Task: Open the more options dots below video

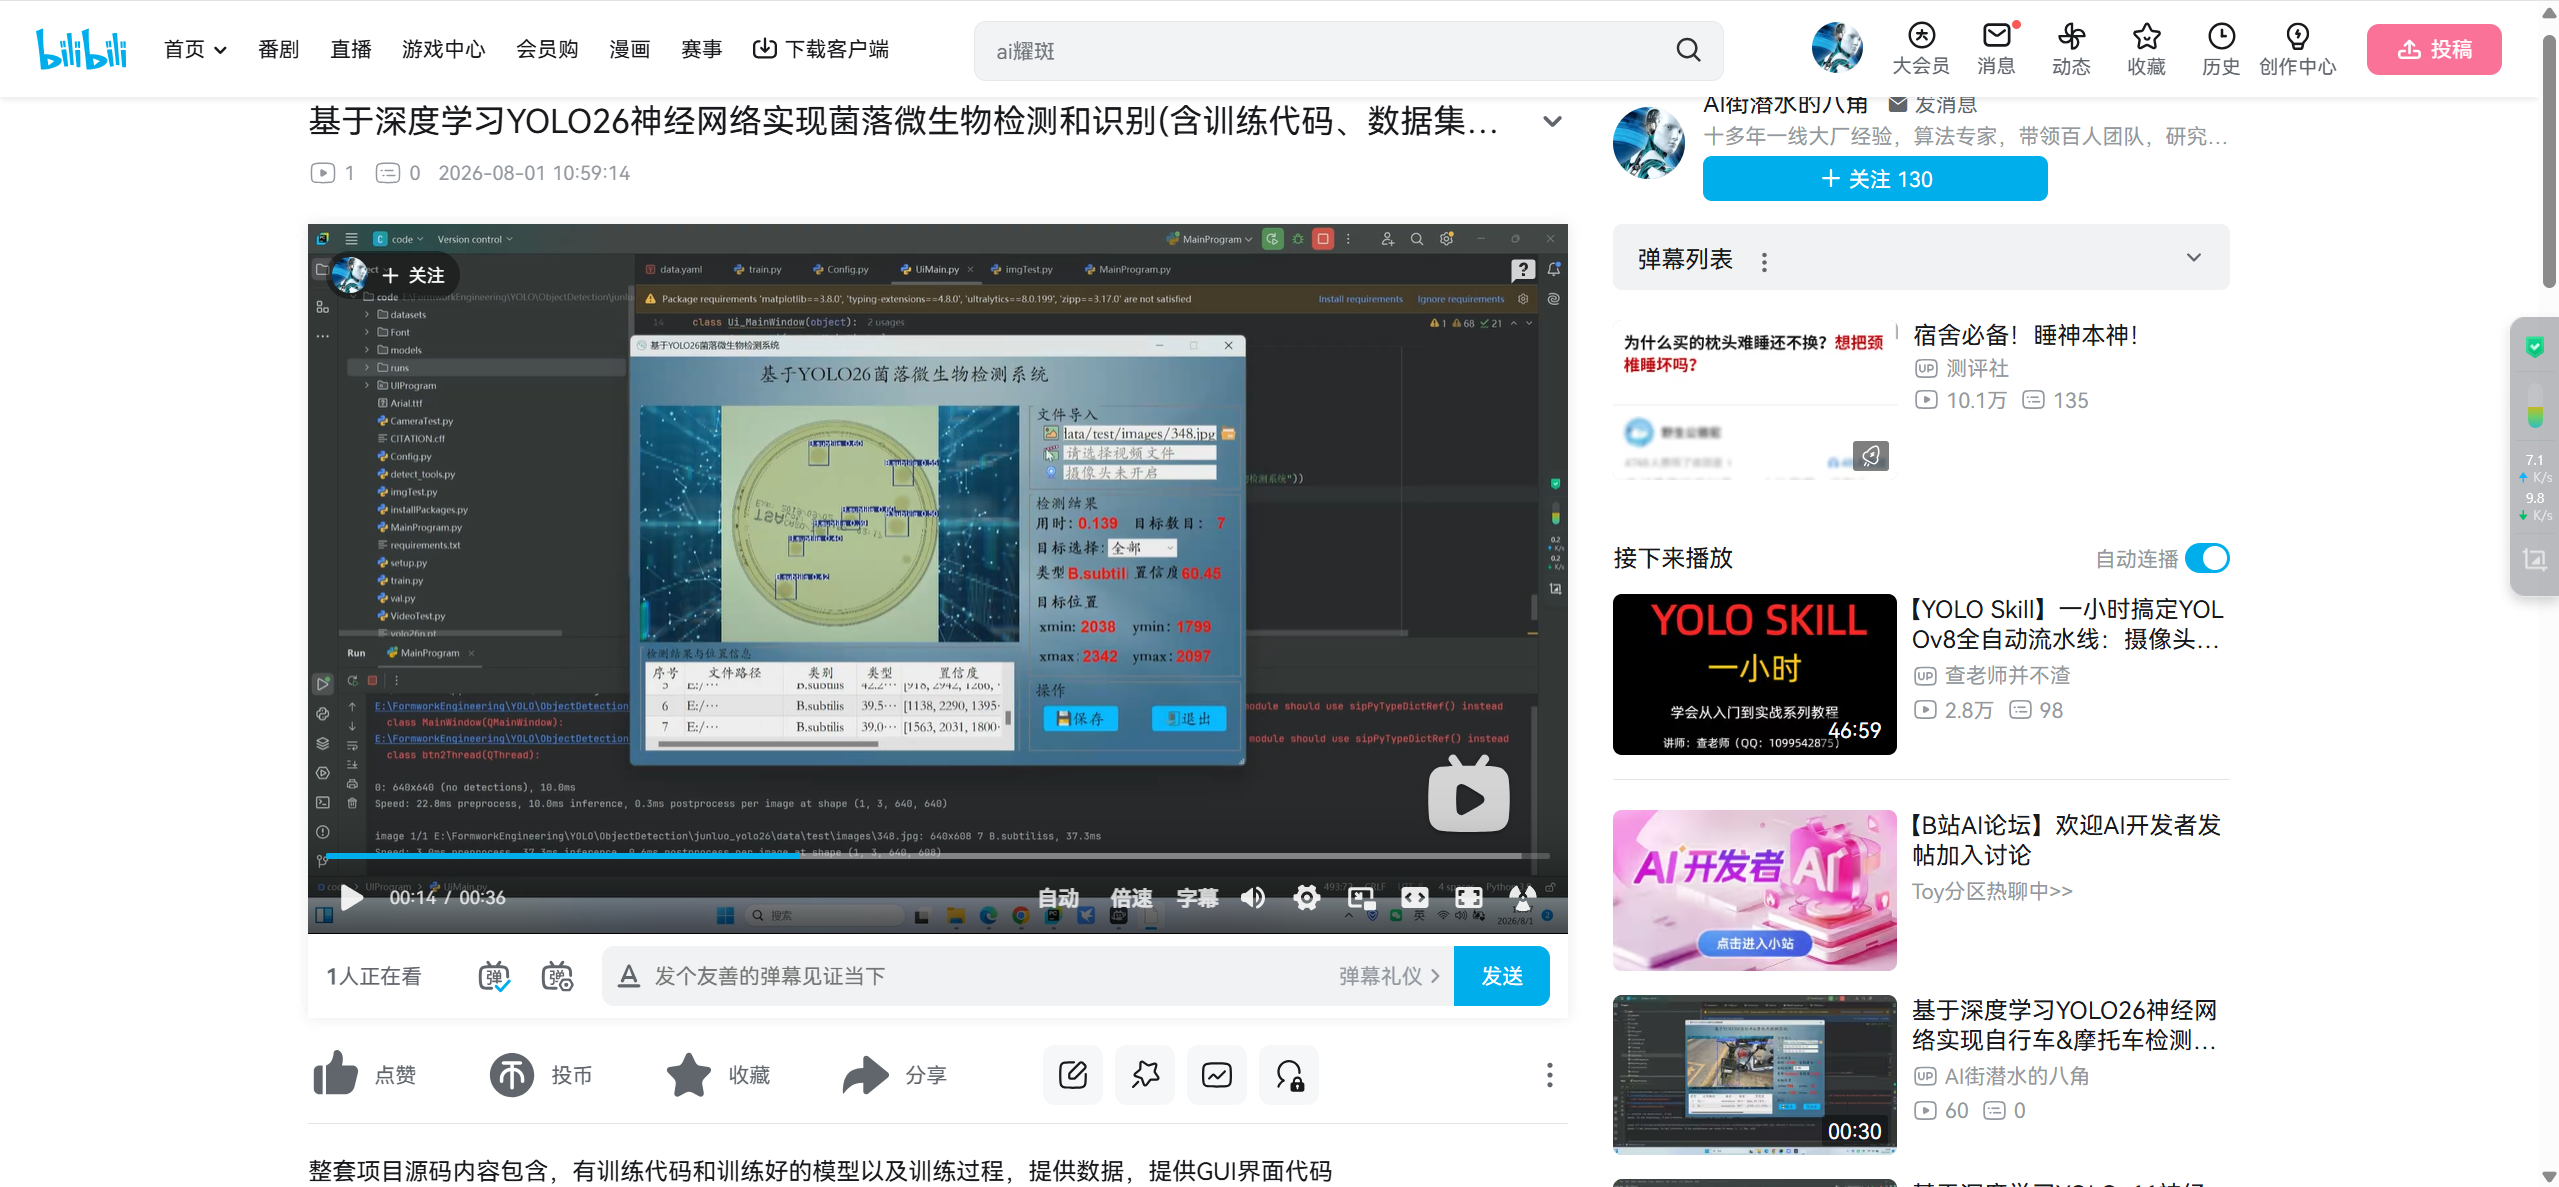Action: (1550, 1075)
